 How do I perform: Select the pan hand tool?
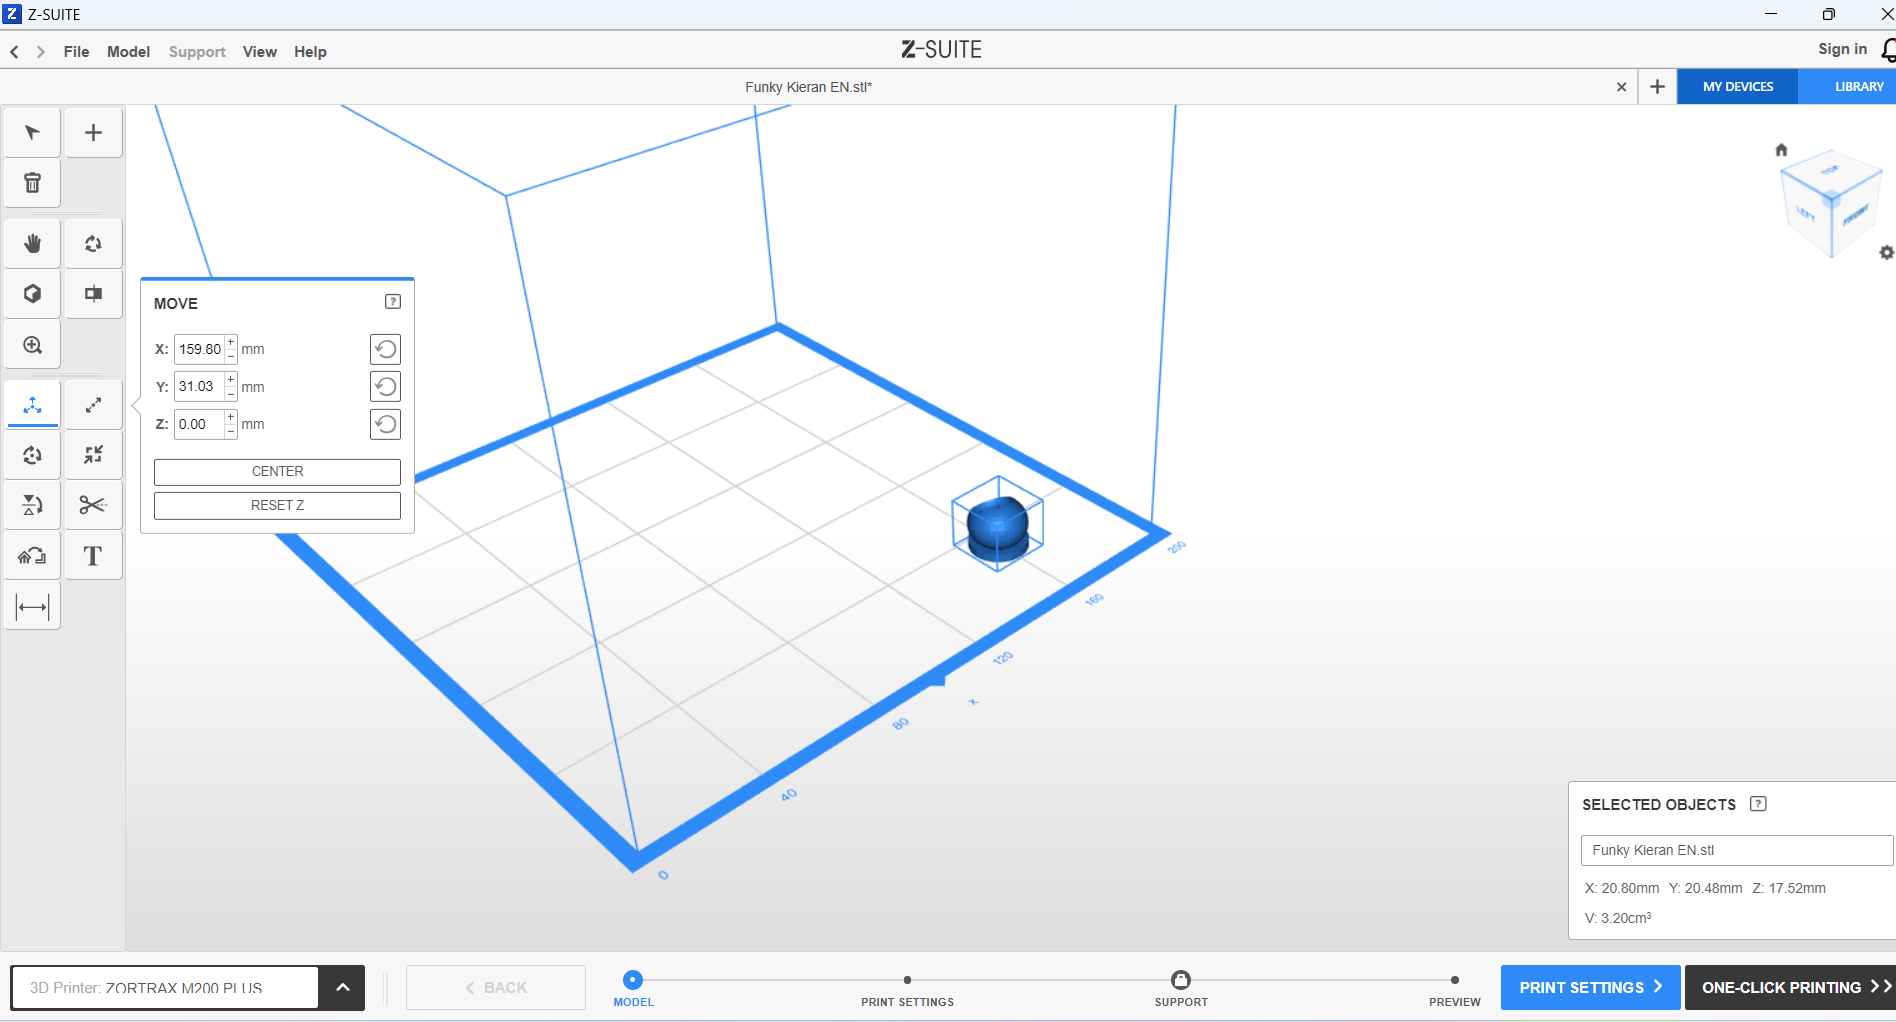[32, 244]
